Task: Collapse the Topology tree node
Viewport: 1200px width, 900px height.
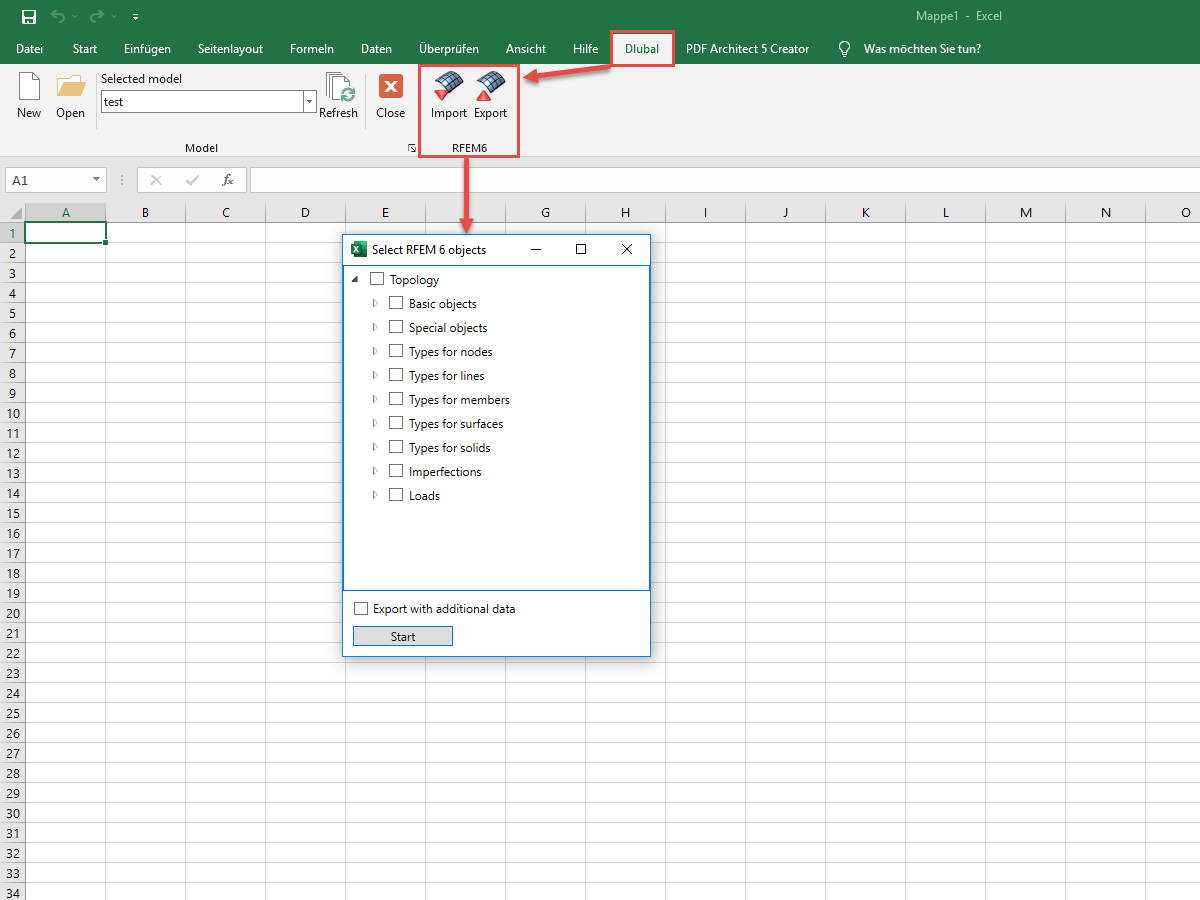Action: 355,279
